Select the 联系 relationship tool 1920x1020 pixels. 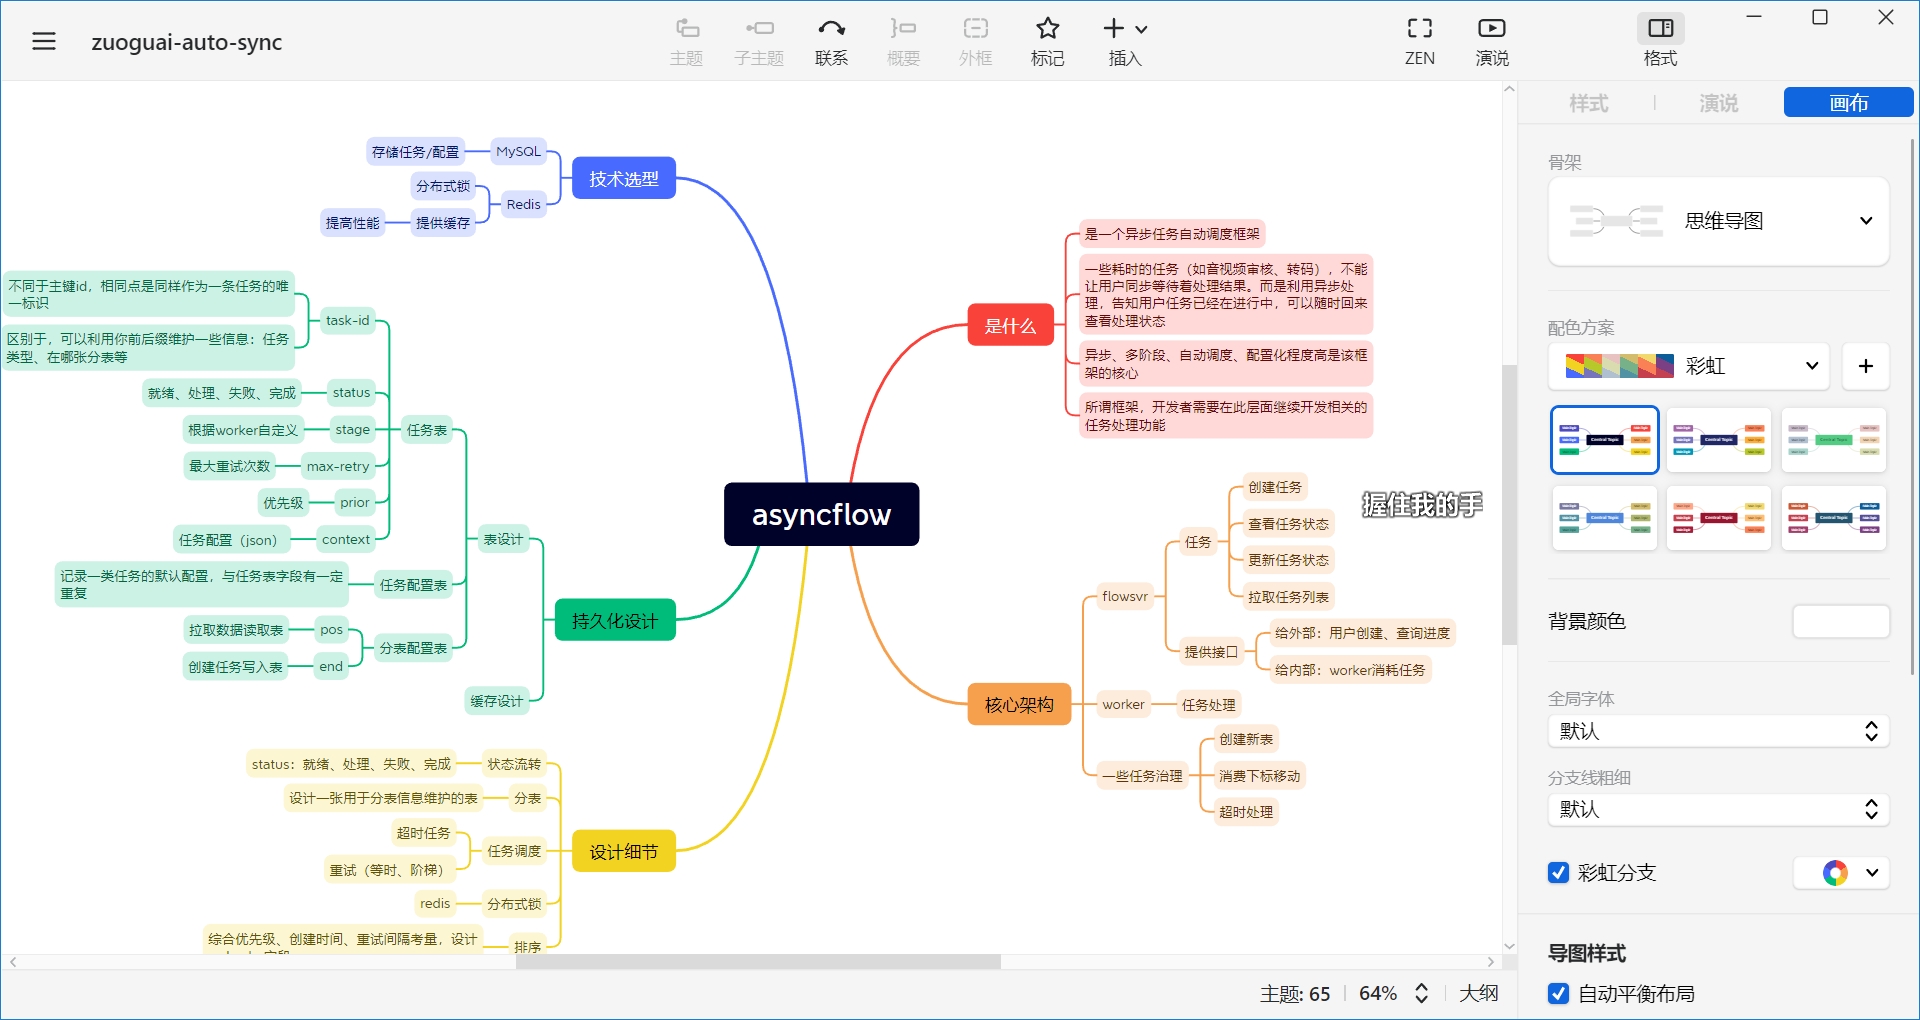[x=831, y=41]
